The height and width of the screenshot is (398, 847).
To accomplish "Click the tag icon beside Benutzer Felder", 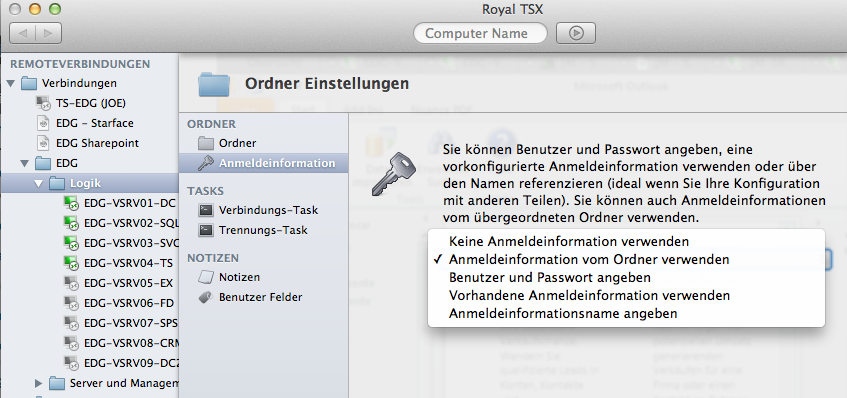I will [205, 297].
